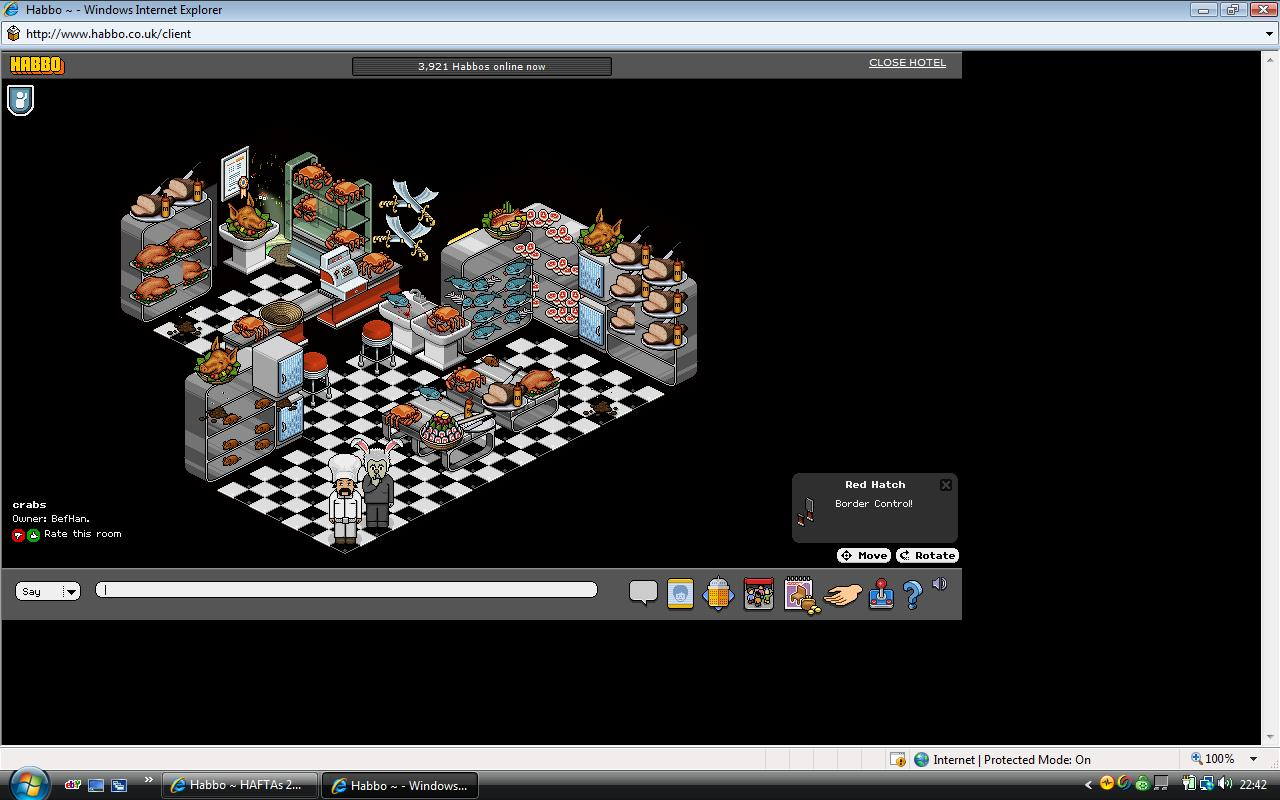The image size is (1280, 800).
Task: Click the CLOSE HOTEL link
Action: click(907, 62)
